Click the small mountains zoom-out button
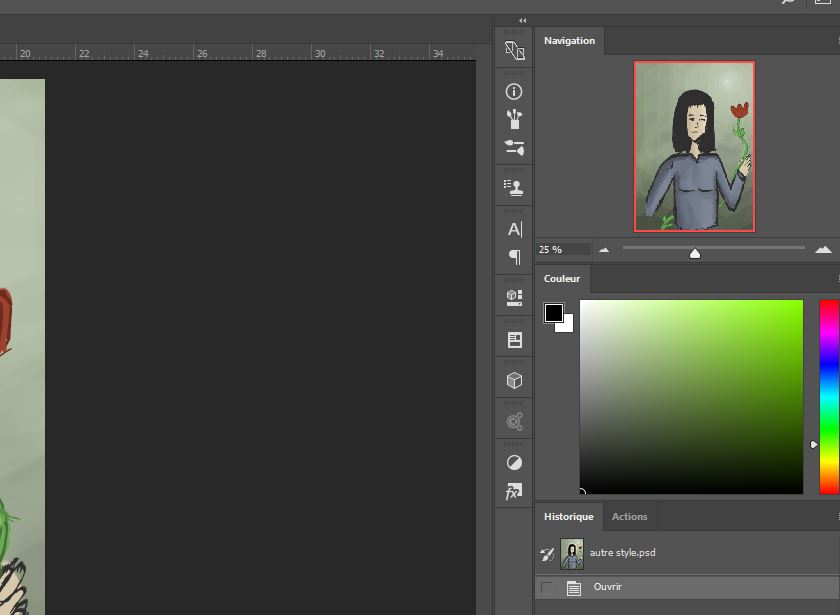The image size is (840, 615). tap(604, 249)
